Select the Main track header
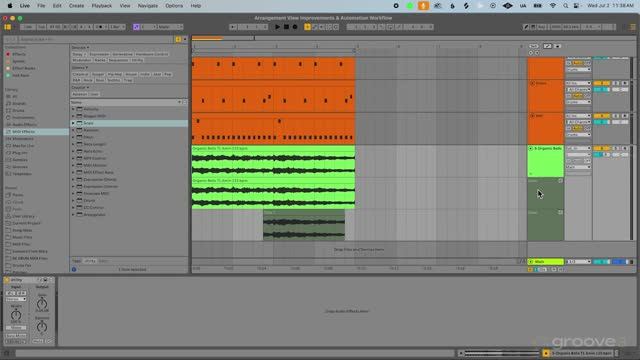Screen dimensions: 640x360 [545, 262]
